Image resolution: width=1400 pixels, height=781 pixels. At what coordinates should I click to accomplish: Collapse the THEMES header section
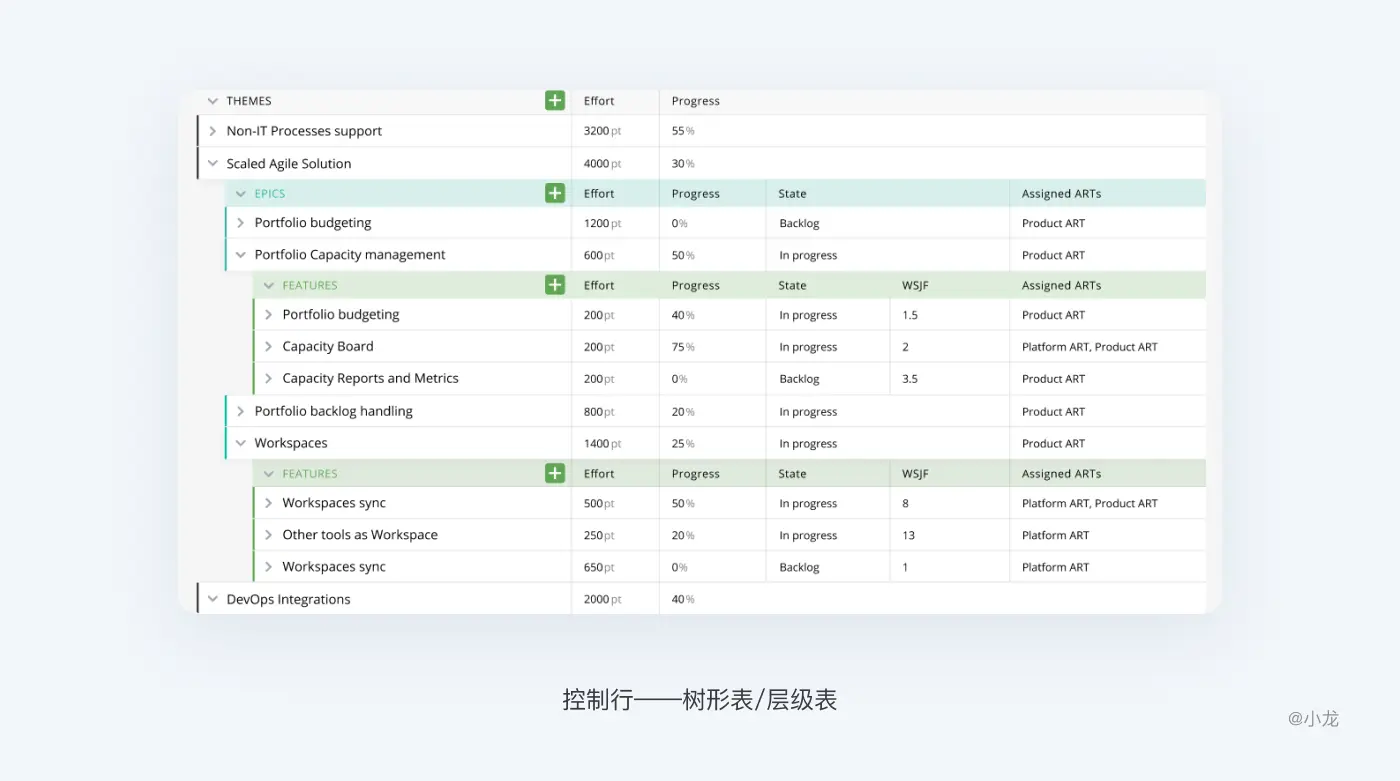pyautogui.click(x=212, y=101)
